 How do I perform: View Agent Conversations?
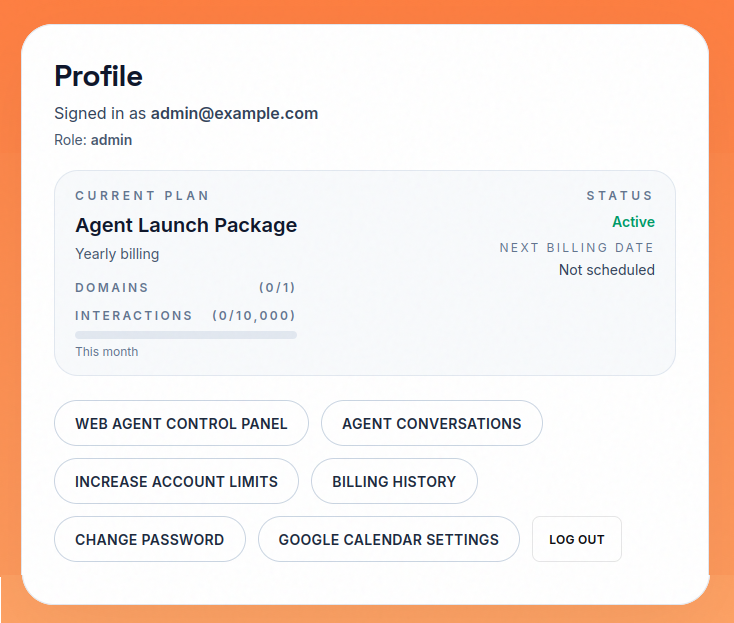(x=431, y=423)
